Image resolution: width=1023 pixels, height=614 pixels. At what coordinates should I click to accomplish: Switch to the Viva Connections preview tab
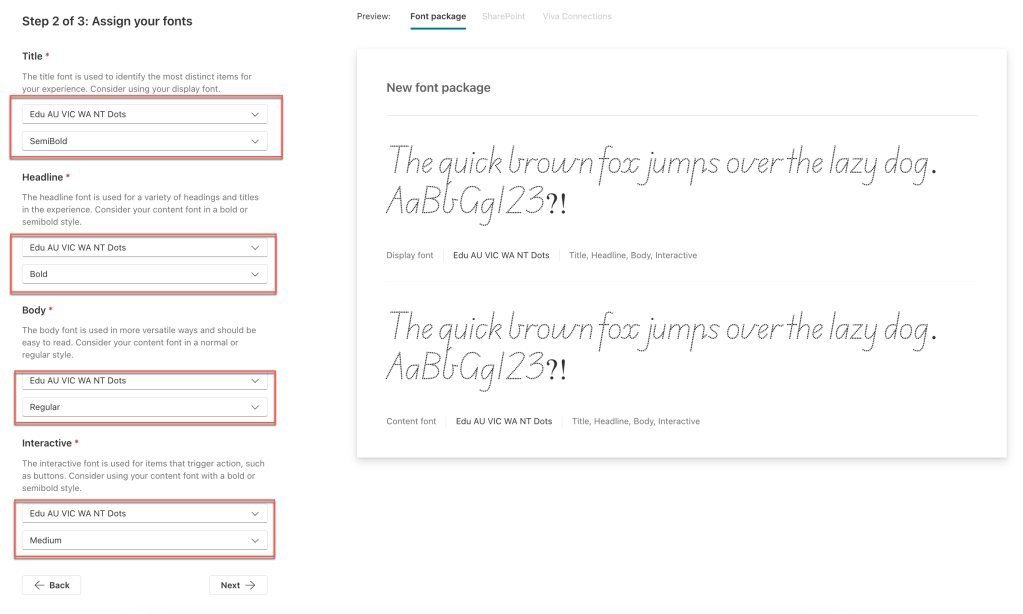(x=577, y=17)
